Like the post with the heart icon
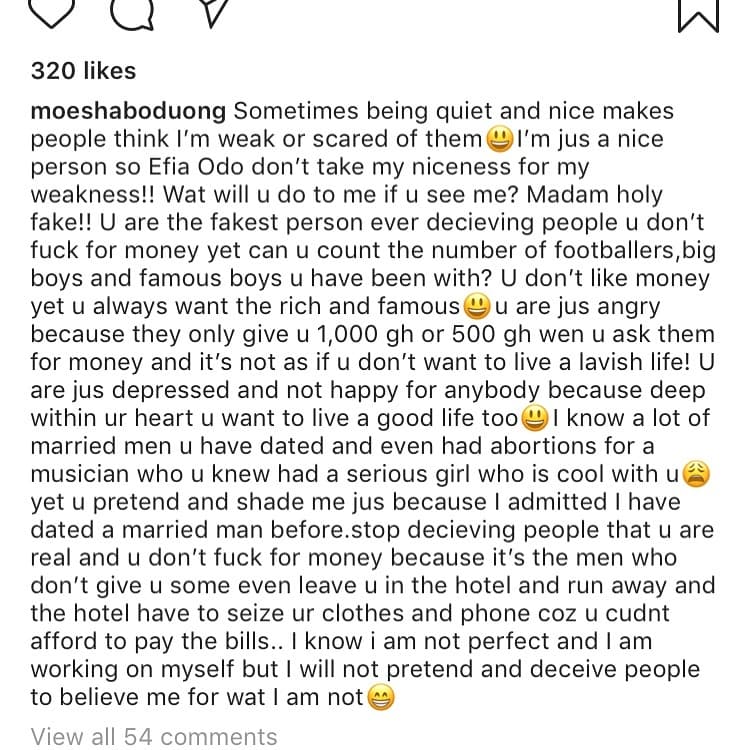Image resolution: width=750 pixels, height=750 pixels. (x=52, y=12)
